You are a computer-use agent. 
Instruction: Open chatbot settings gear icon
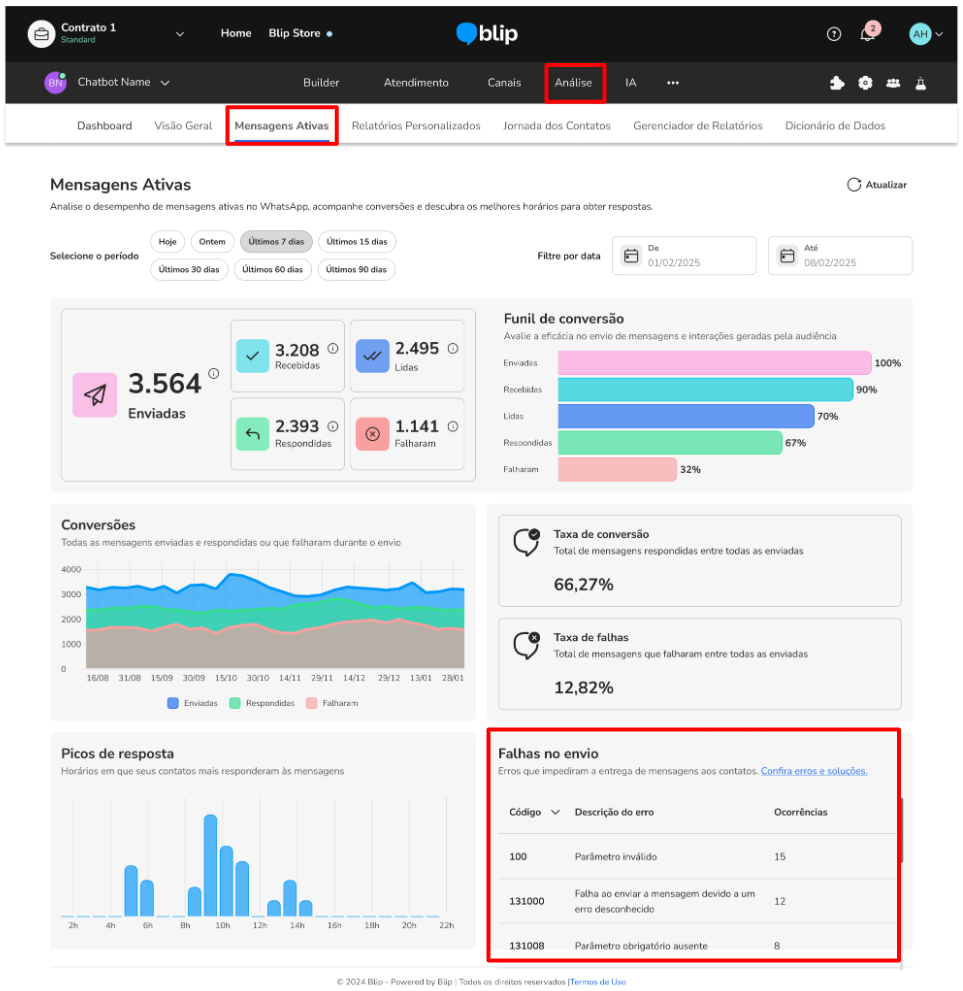click(865, 83)
